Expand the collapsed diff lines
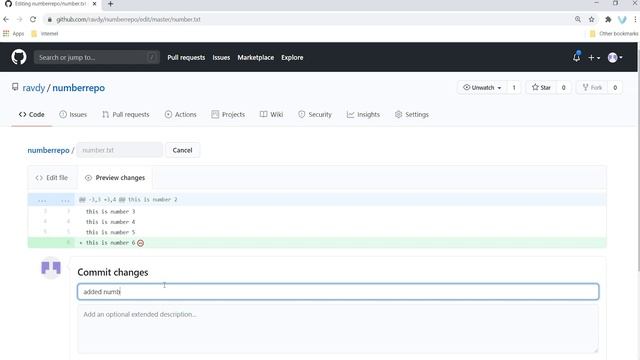 click(x=51, y=200)
